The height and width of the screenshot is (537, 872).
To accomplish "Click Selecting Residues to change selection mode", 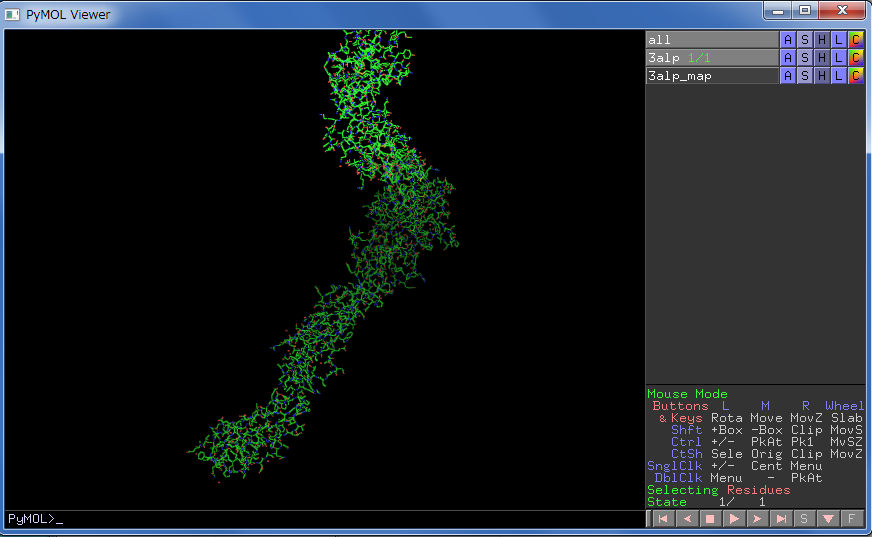I will (x=718, y=490).
